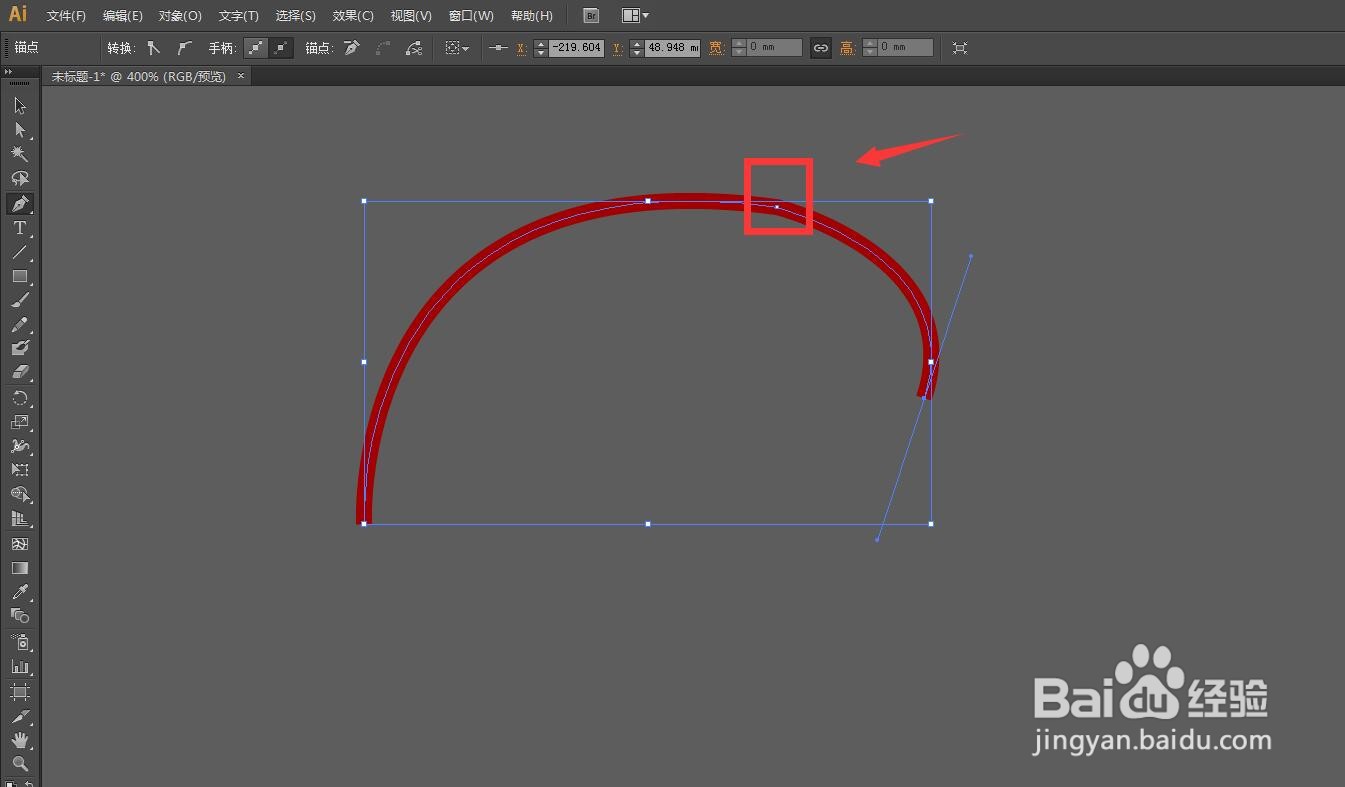Click the Y coordinate field
Image resolution: width=1345 pixels, height=787 pixels.
point(672,48)
